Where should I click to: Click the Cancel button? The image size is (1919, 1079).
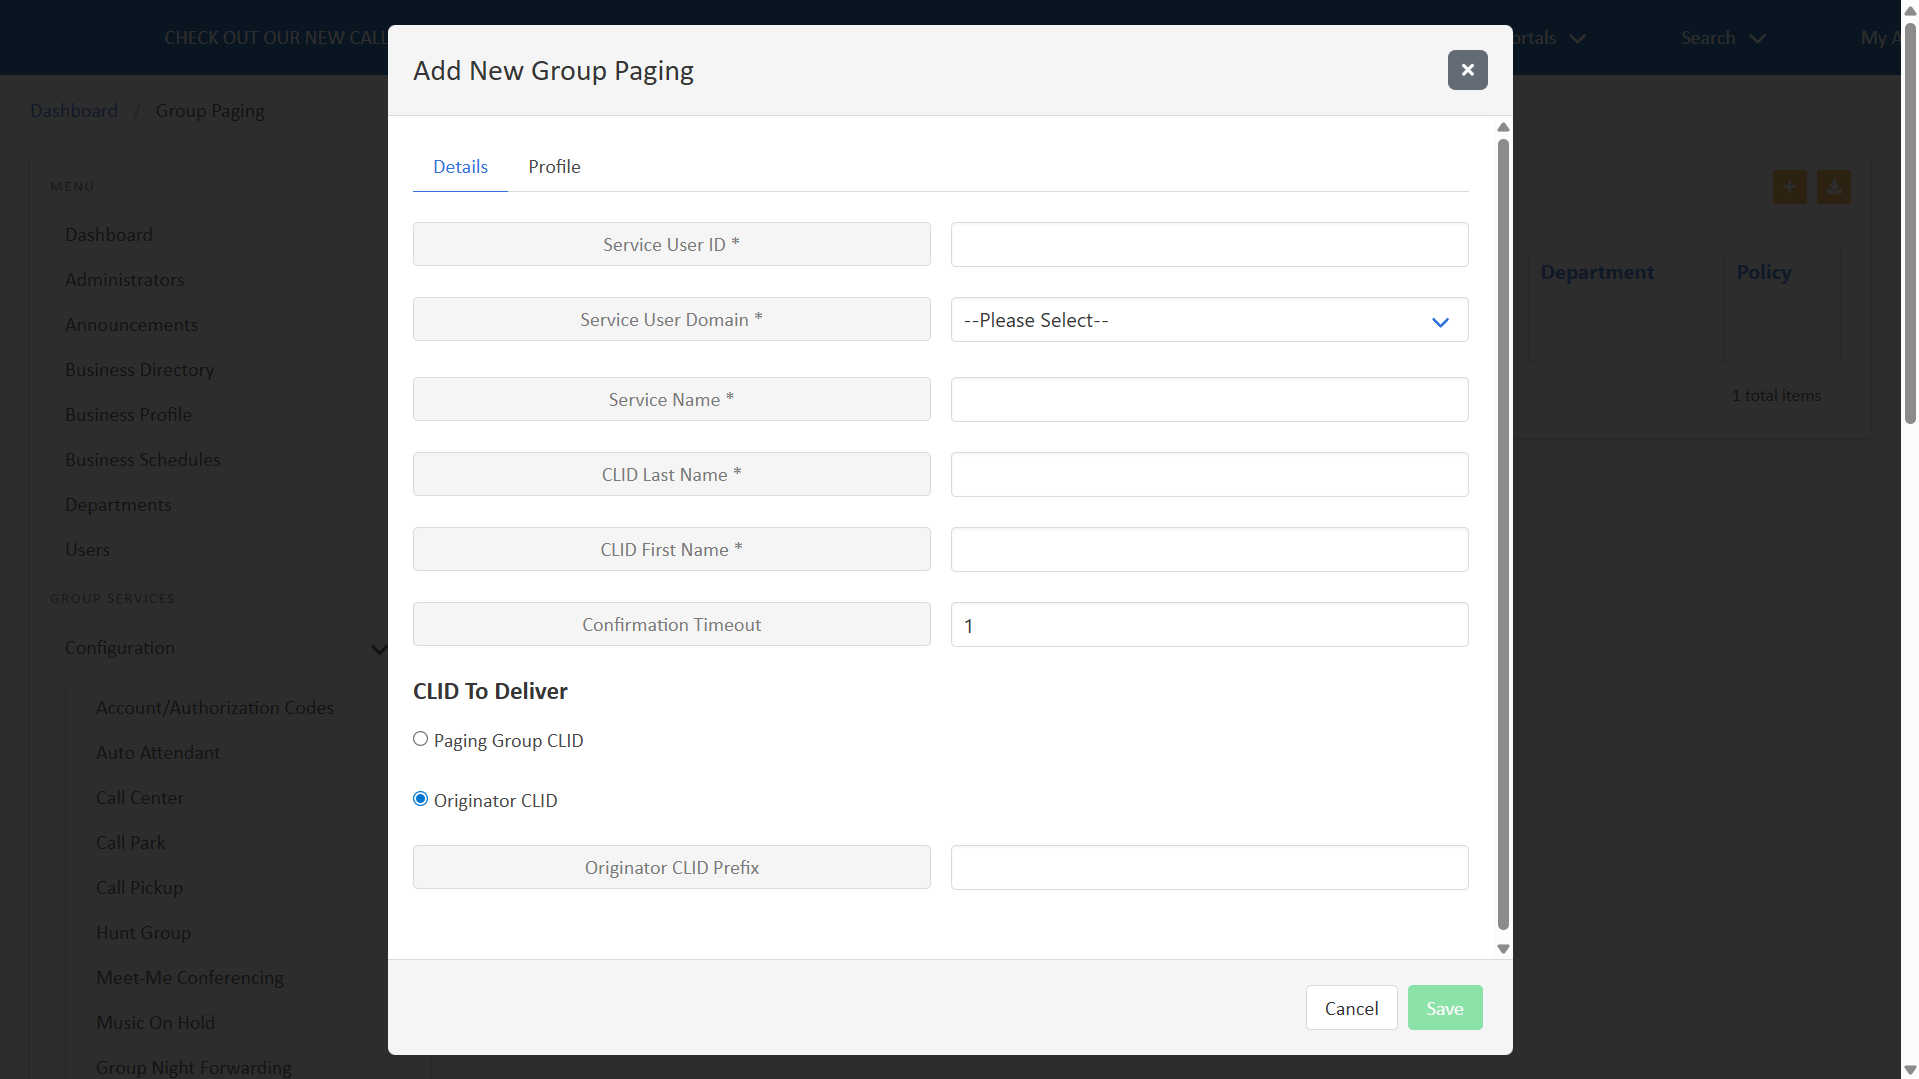[1350, 1008]
